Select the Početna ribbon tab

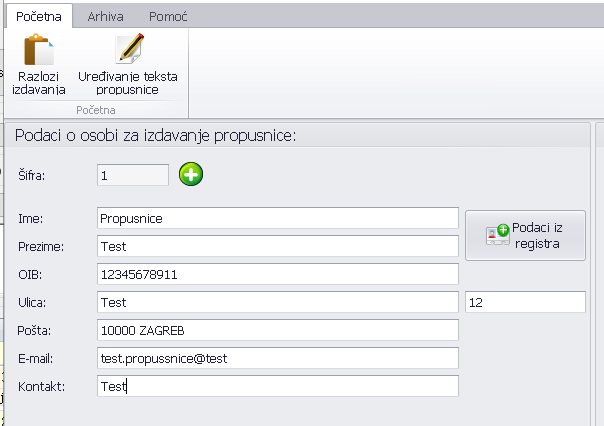39,17
